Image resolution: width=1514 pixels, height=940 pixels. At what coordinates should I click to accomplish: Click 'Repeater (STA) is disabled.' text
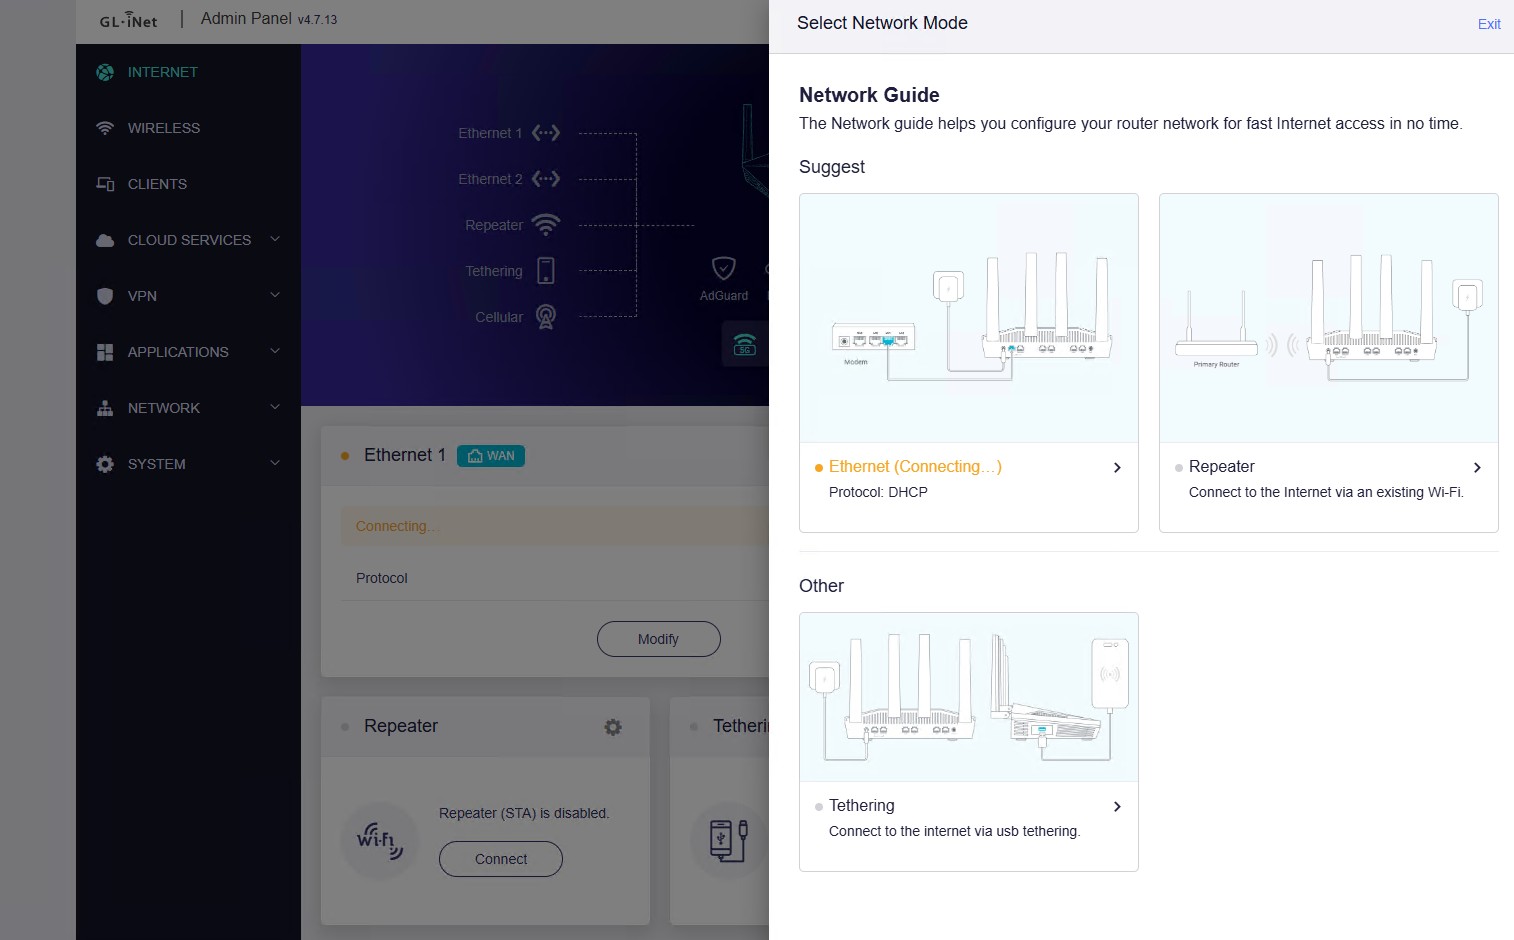[524, 813]
